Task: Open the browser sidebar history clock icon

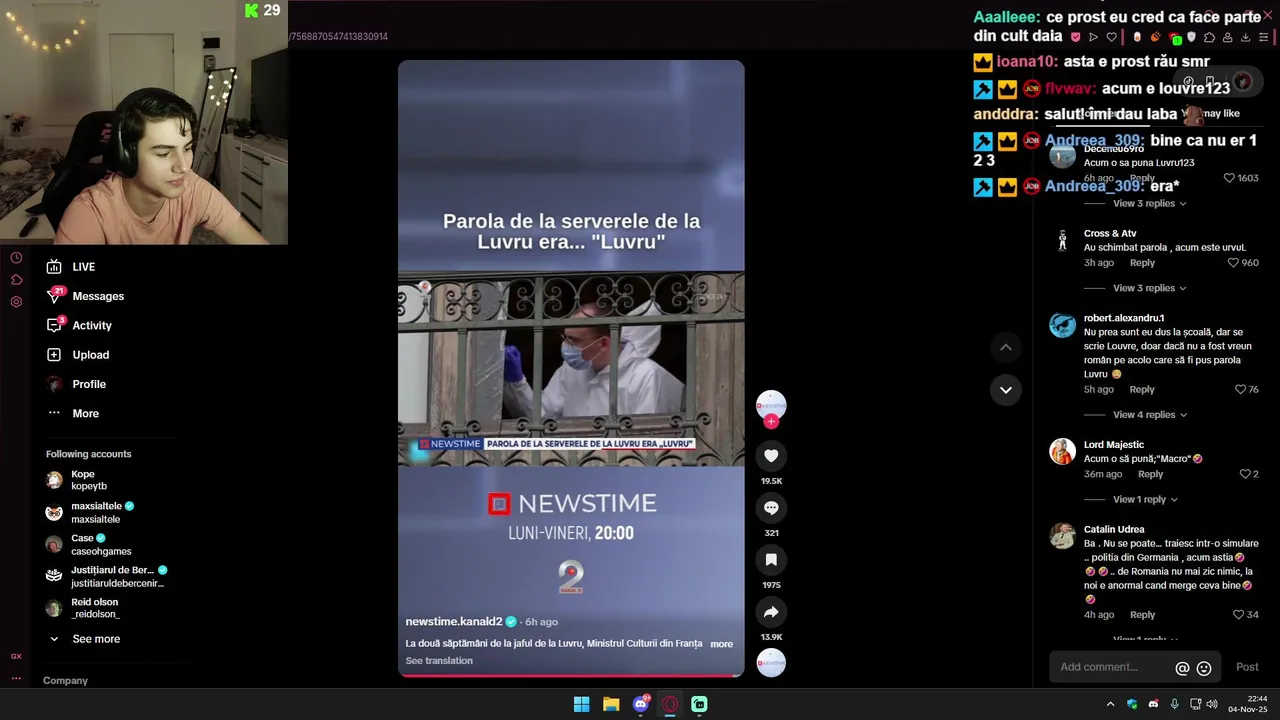Action: coord(16,258)
